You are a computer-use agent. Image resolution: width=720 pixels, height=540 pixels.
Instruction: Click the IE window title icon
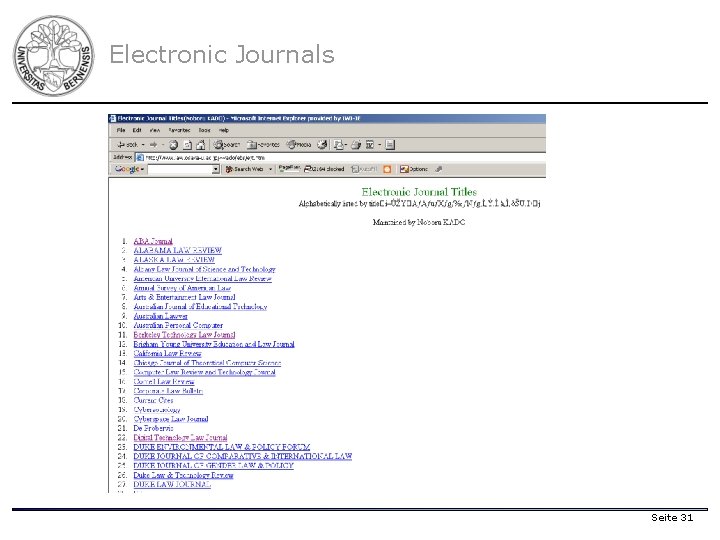pos(112,118)
